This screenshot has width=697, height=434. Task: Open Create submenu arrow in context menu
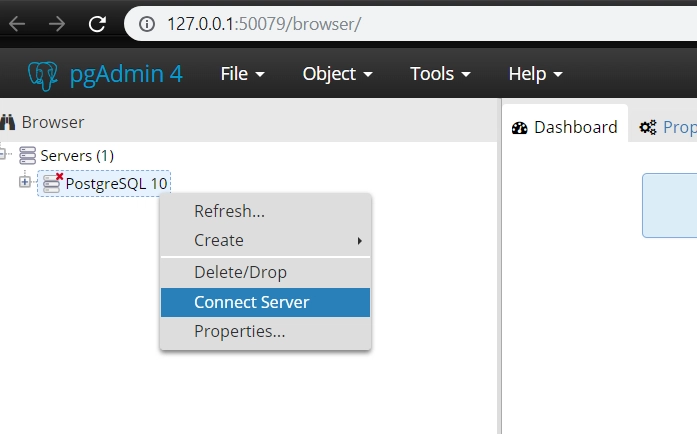(x=360, y=241)
